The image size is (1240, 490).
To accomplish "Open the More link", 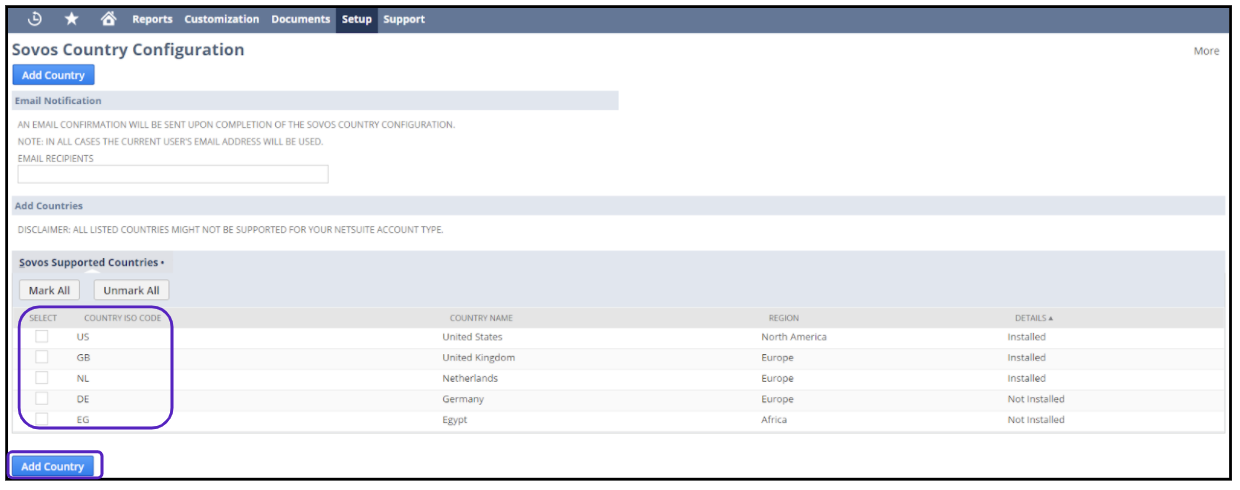I will click(x=1206, y=51).
